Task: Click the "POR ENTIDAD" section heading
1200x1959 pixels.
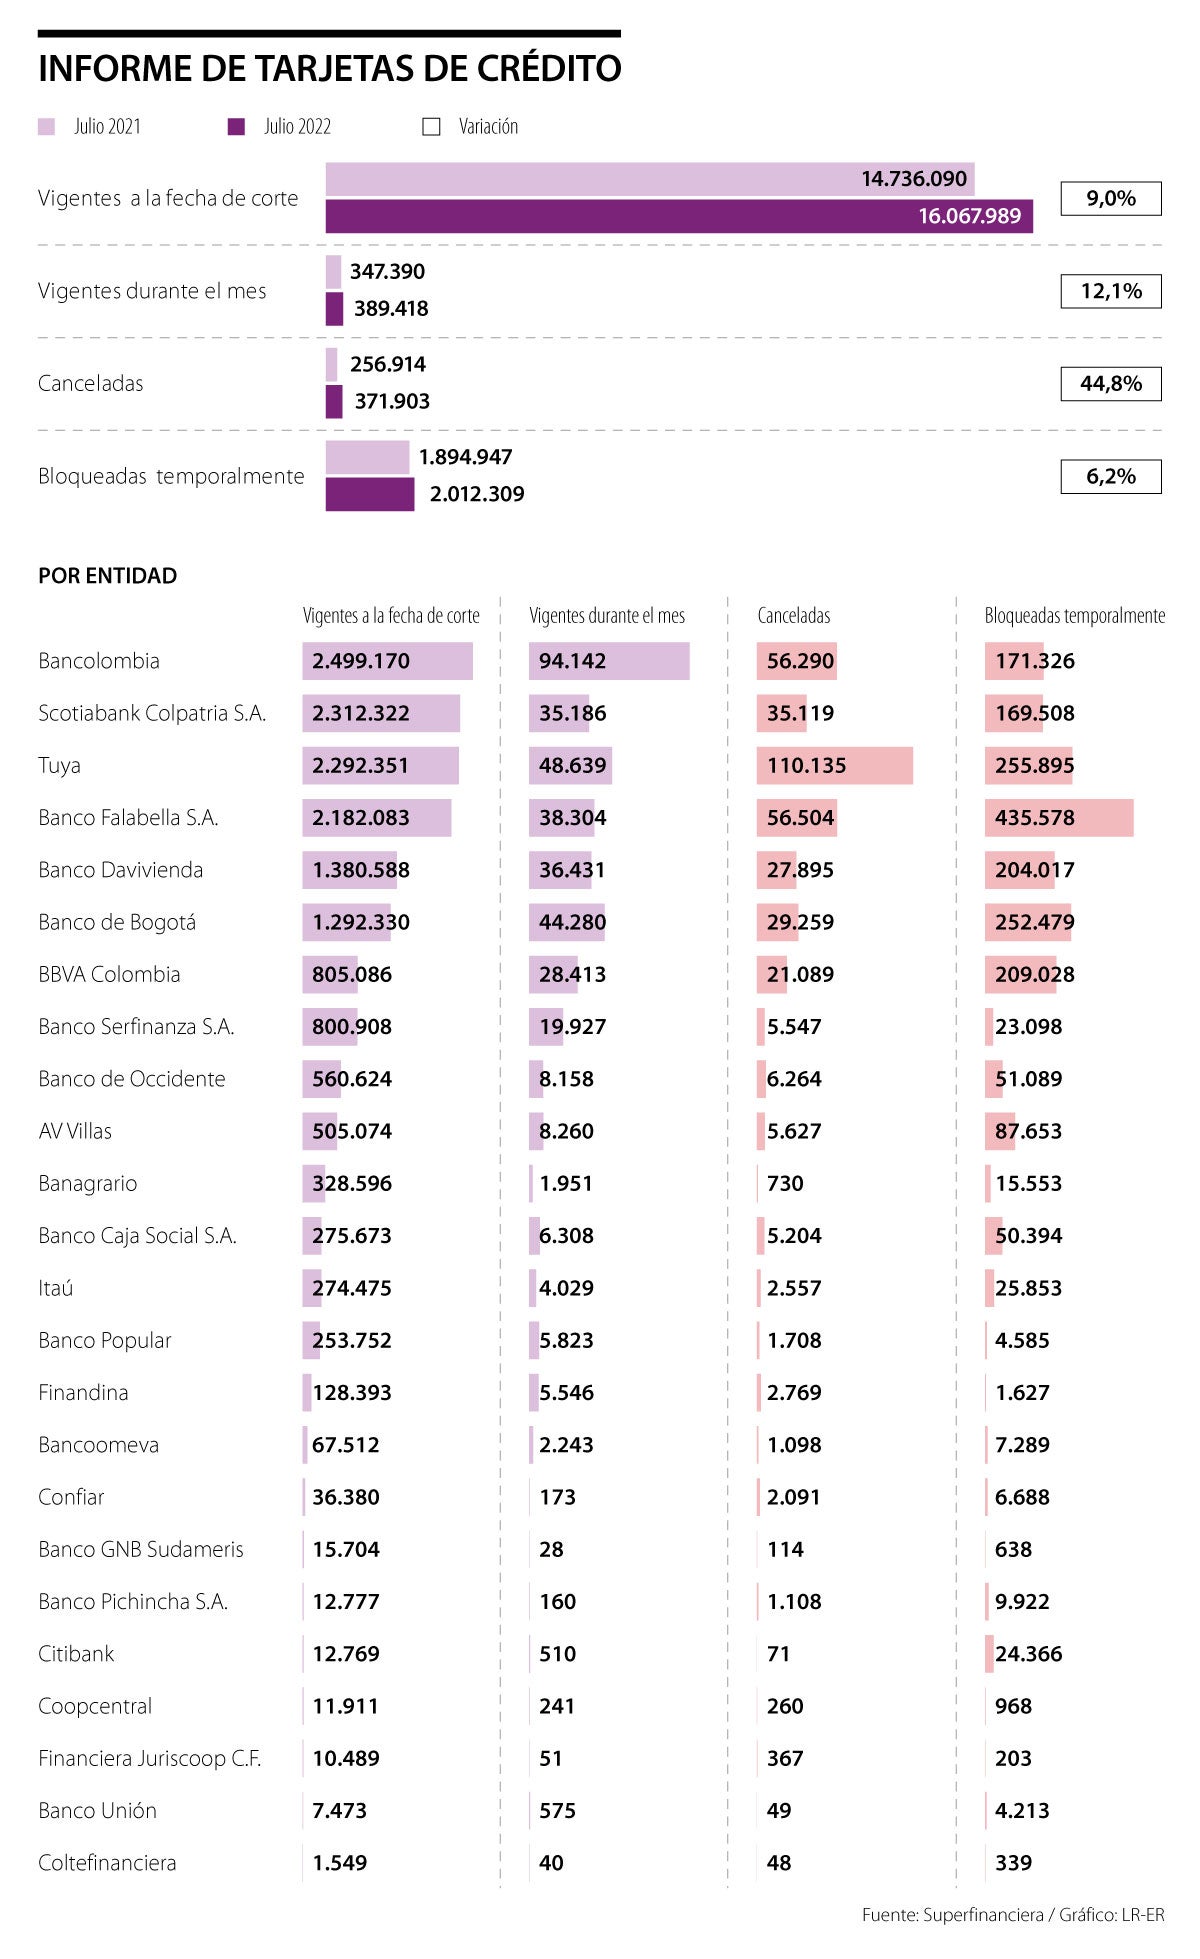Action: tap(107, 576)
